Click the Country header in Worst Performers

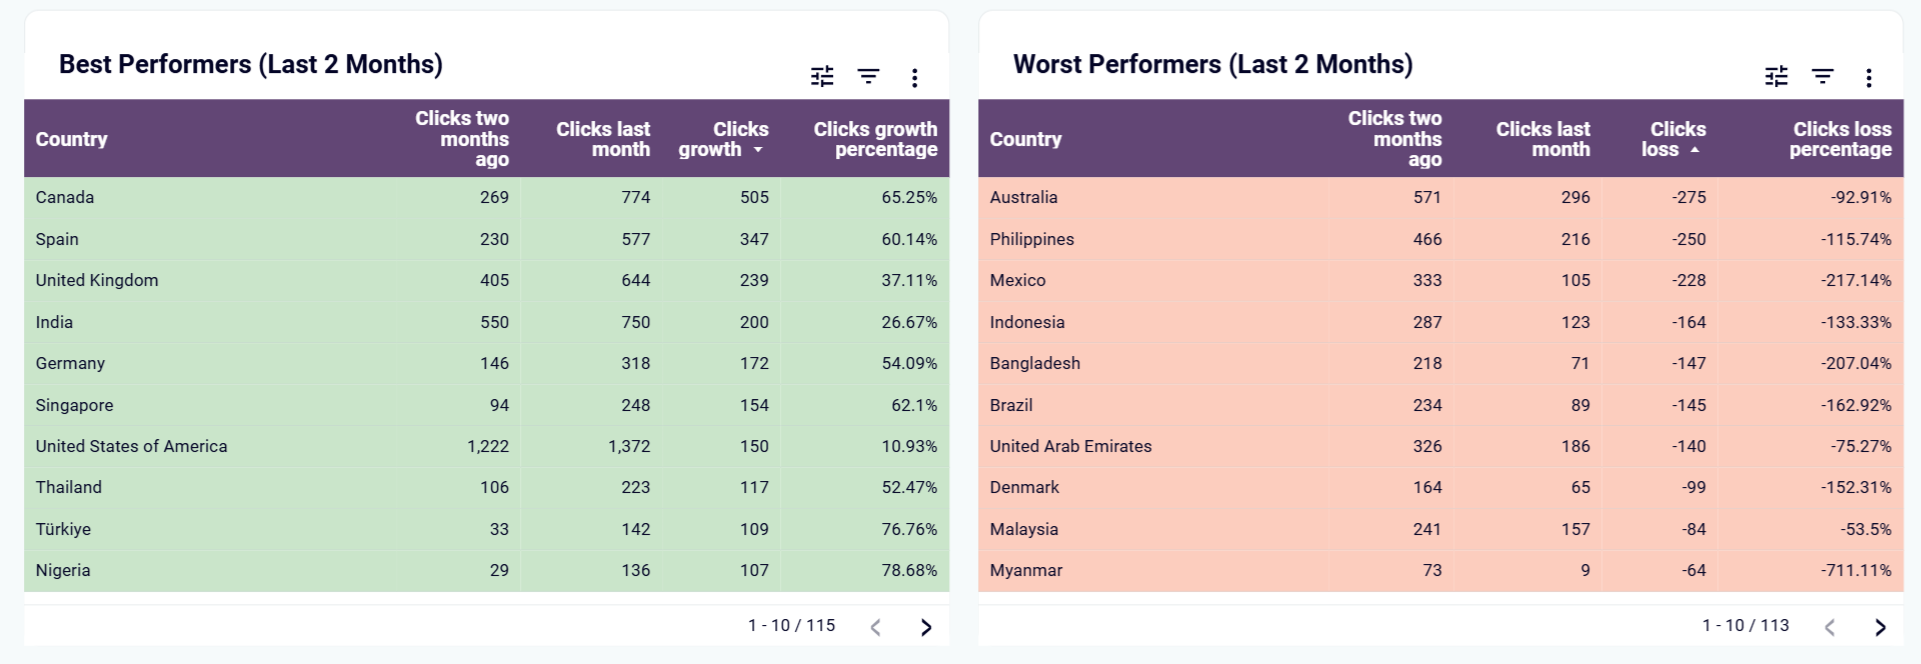tap(1026, 139)
